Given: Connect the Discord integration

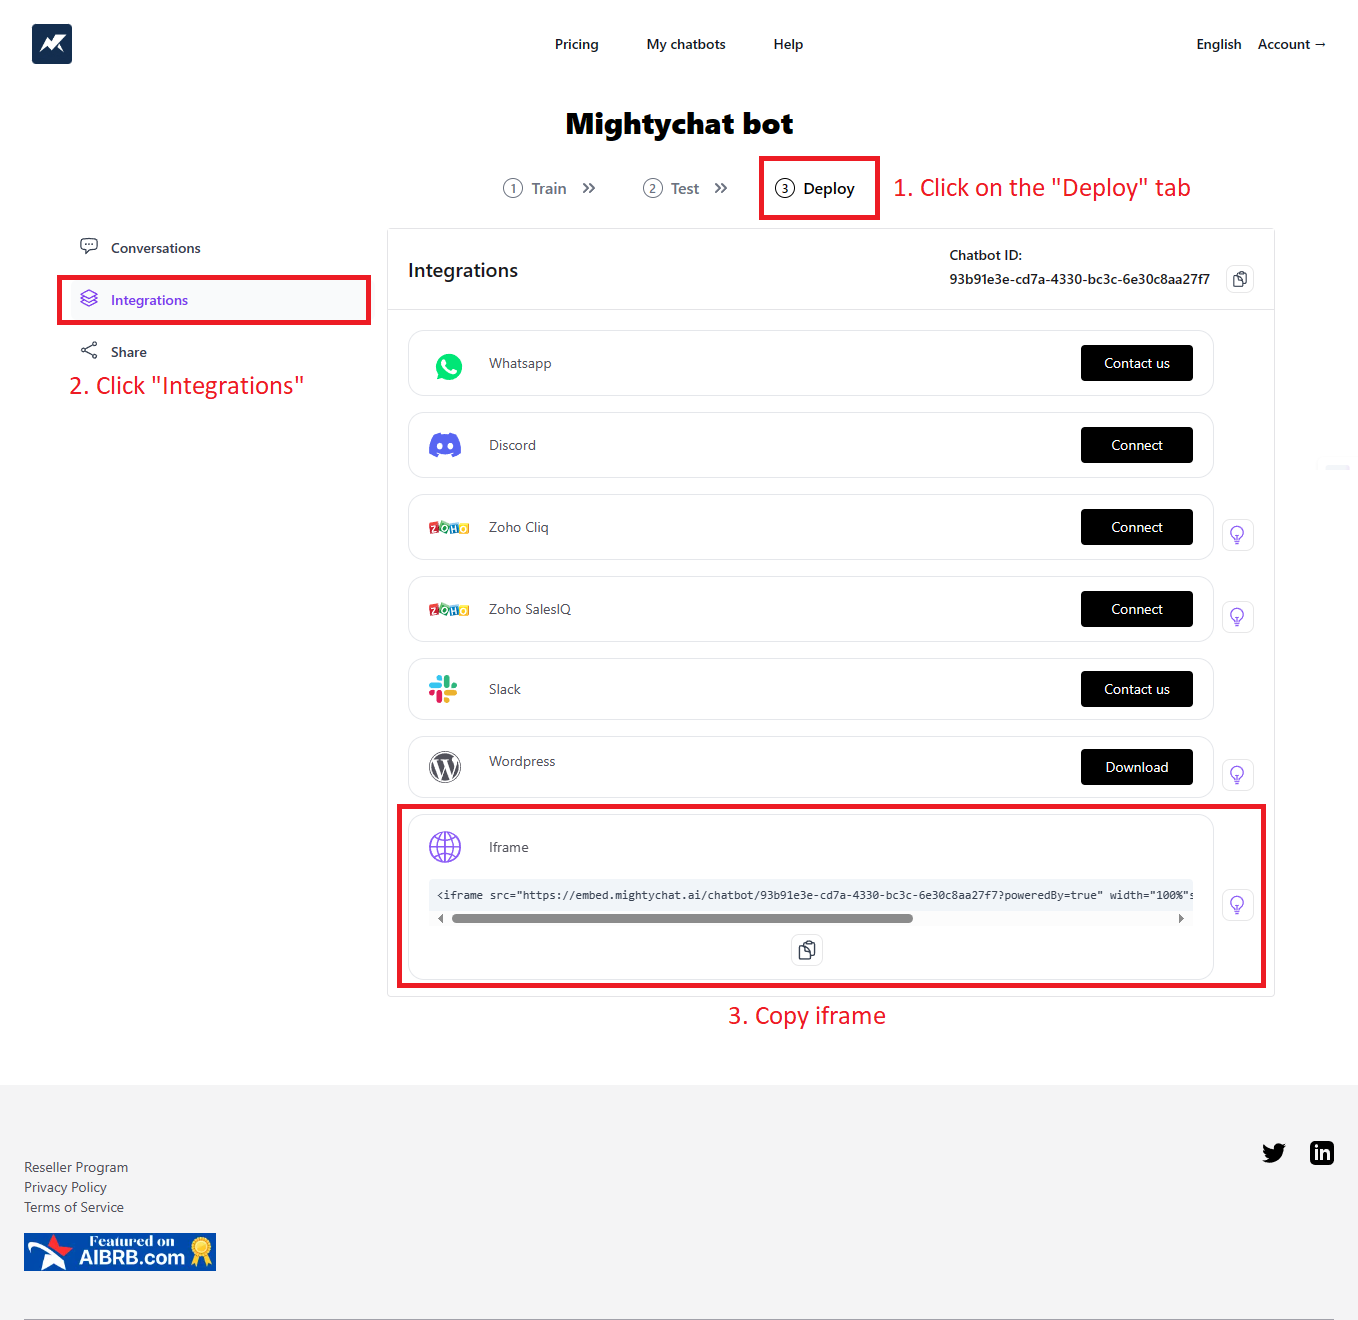Looking at the screenshot, I should point(1137,445).
